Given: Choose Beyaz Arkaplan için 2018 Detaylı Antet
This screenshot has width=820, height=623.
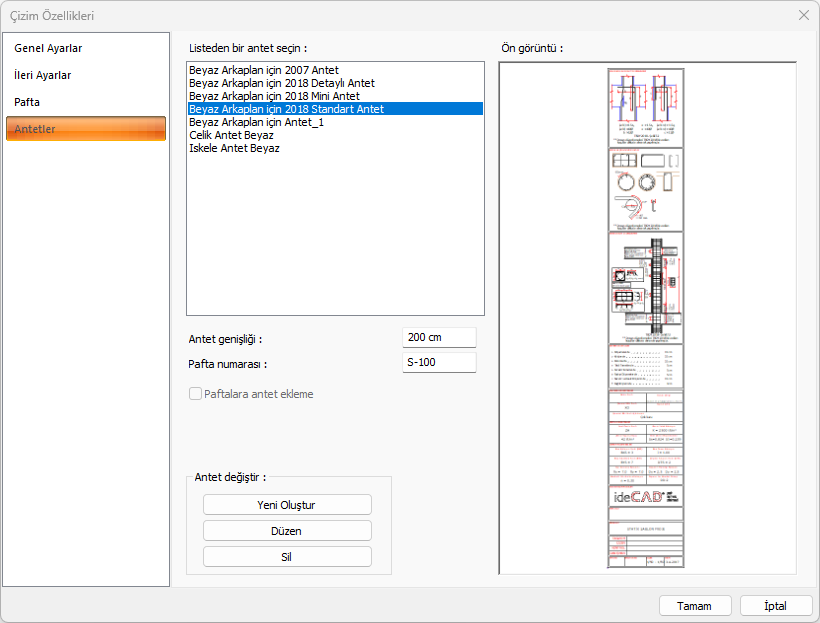Looking at the screenshot, I should pos(281,83).
